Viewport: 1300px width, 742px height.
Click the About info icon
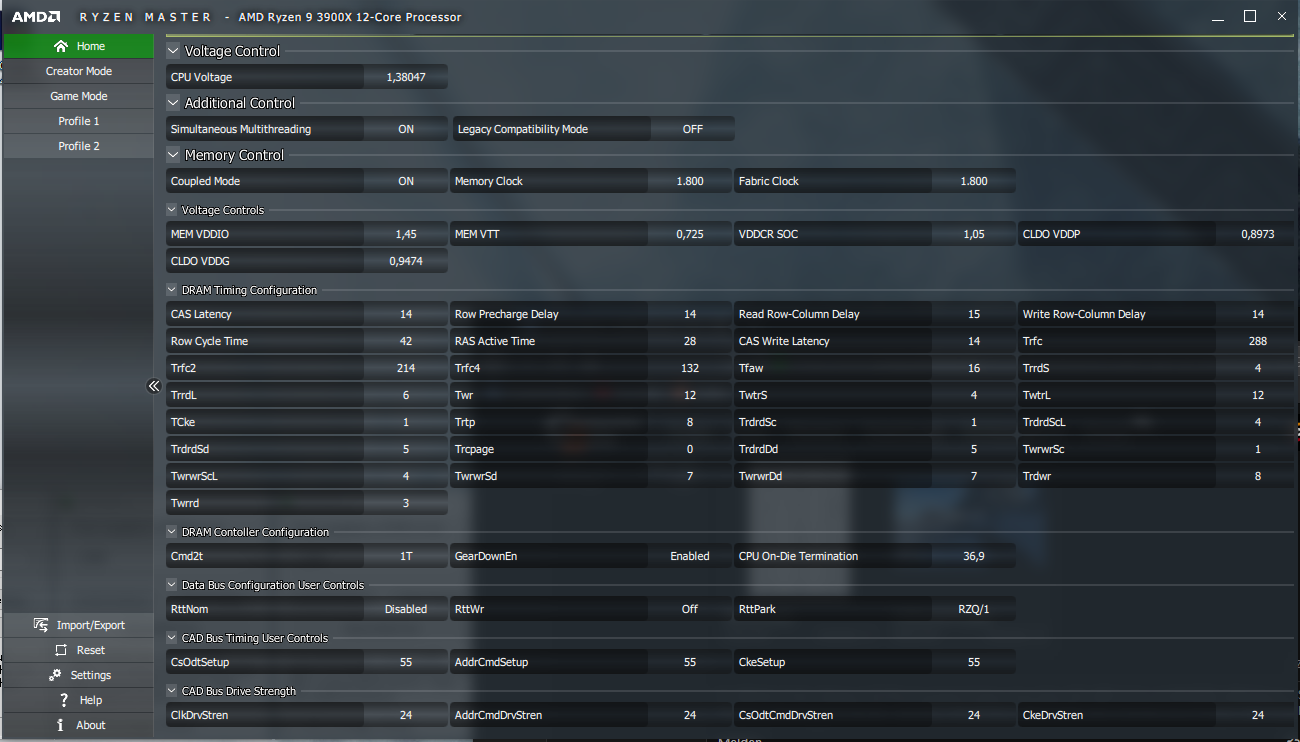61,725
